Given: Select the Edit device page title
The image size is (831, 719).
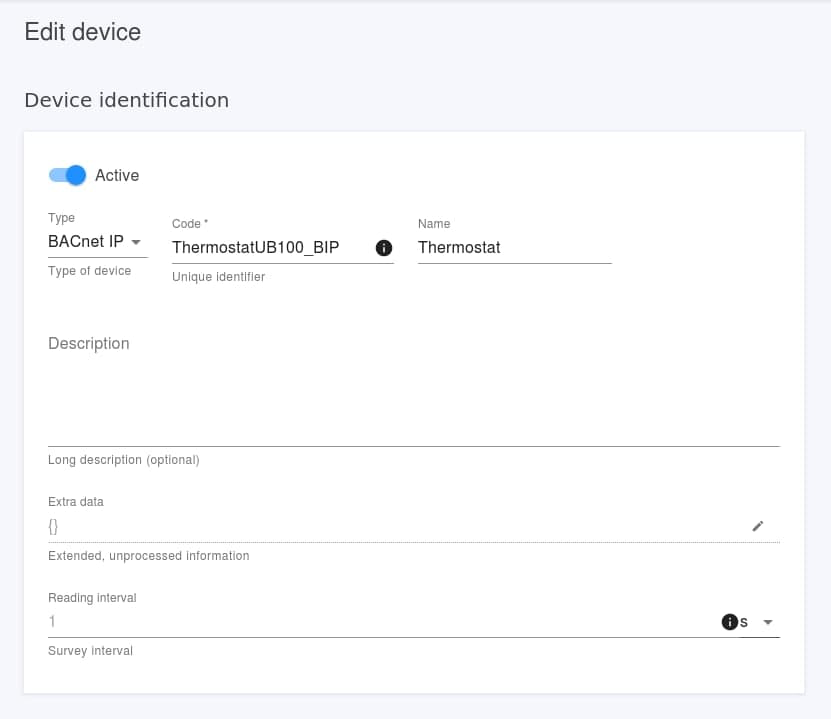Looking at the screenshot, I should pyautogui.click(x=83, y=32).
